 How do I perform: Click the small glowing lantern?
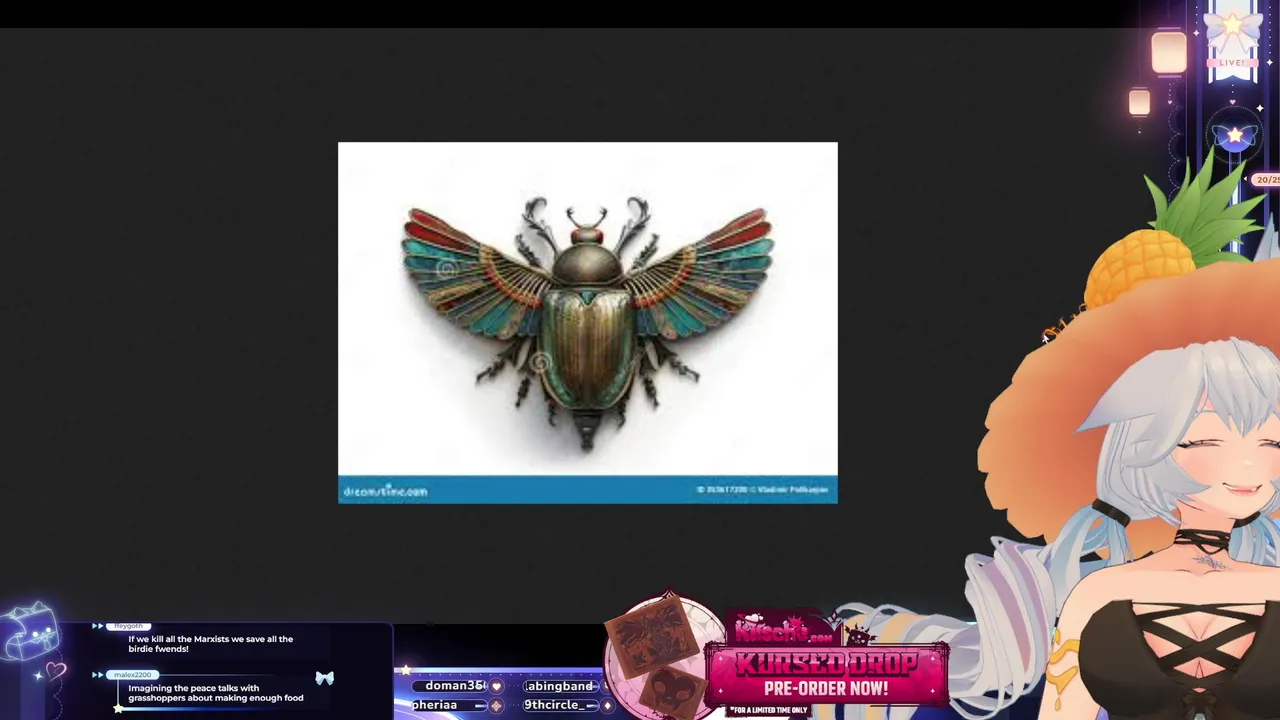pos(1139,102)
